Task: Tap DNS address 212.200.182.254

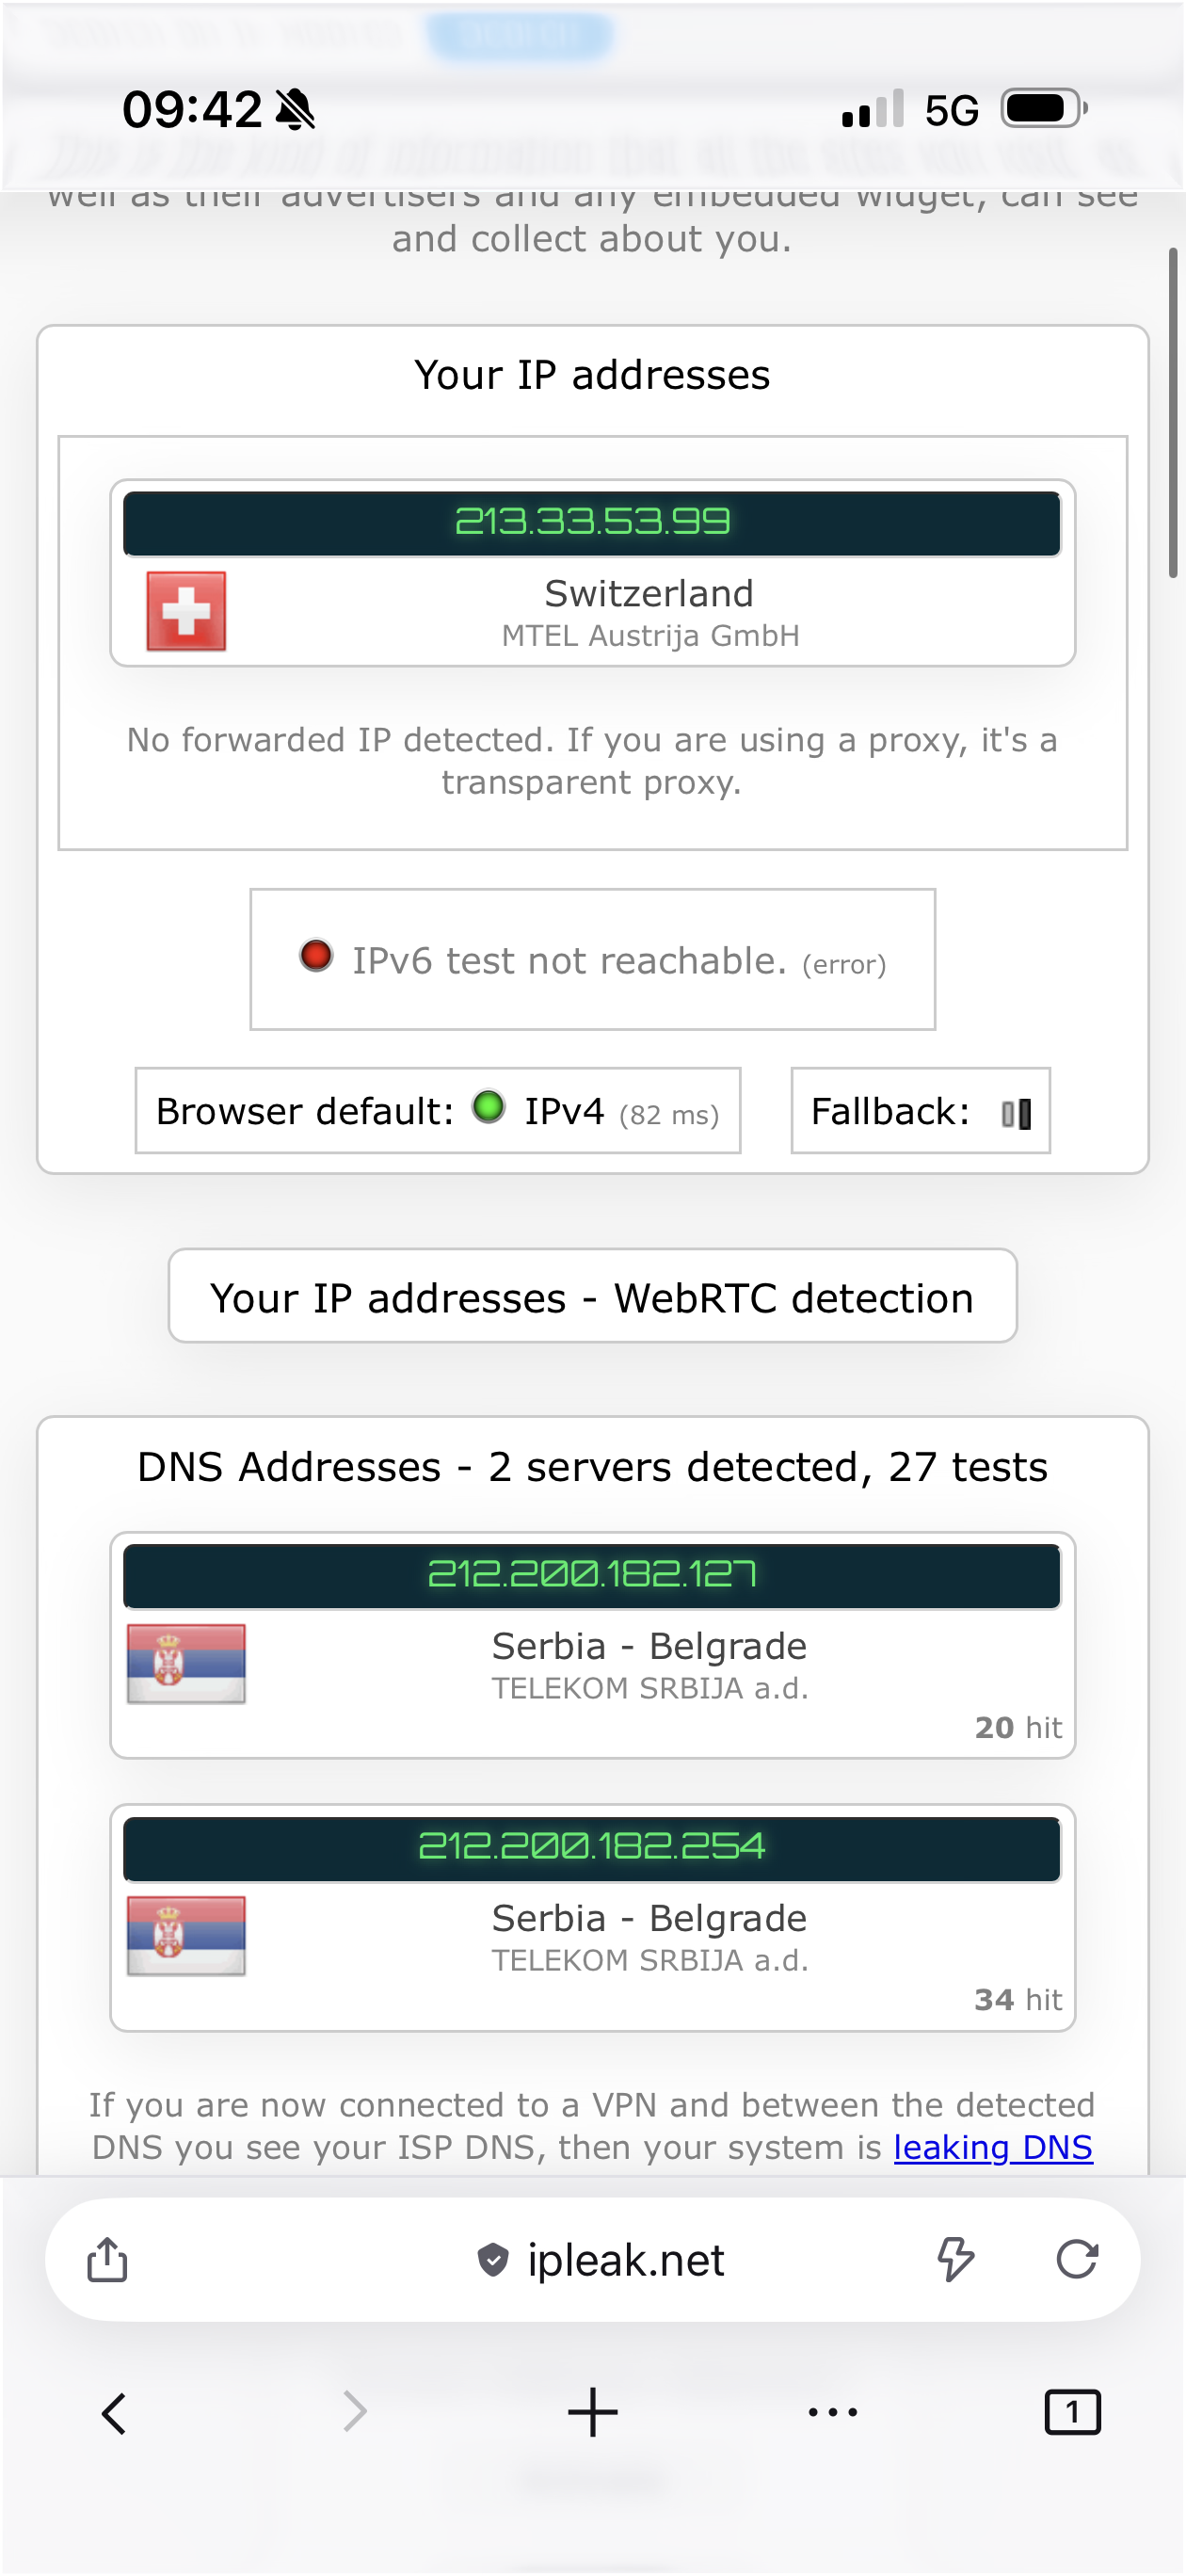Action: tap(592, 1847)
